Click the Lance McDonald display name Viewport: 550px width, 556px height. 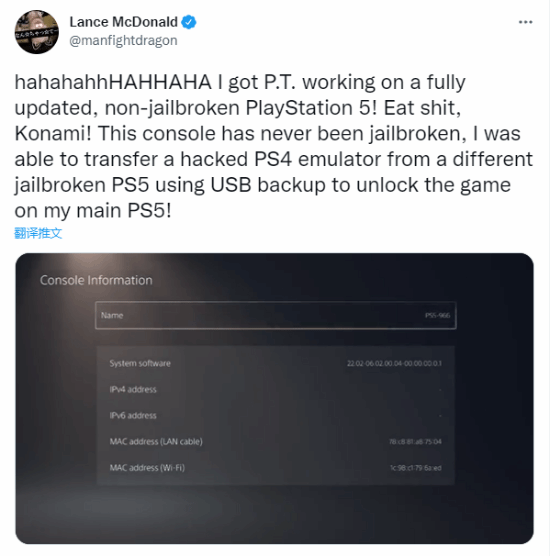point(123,22)
